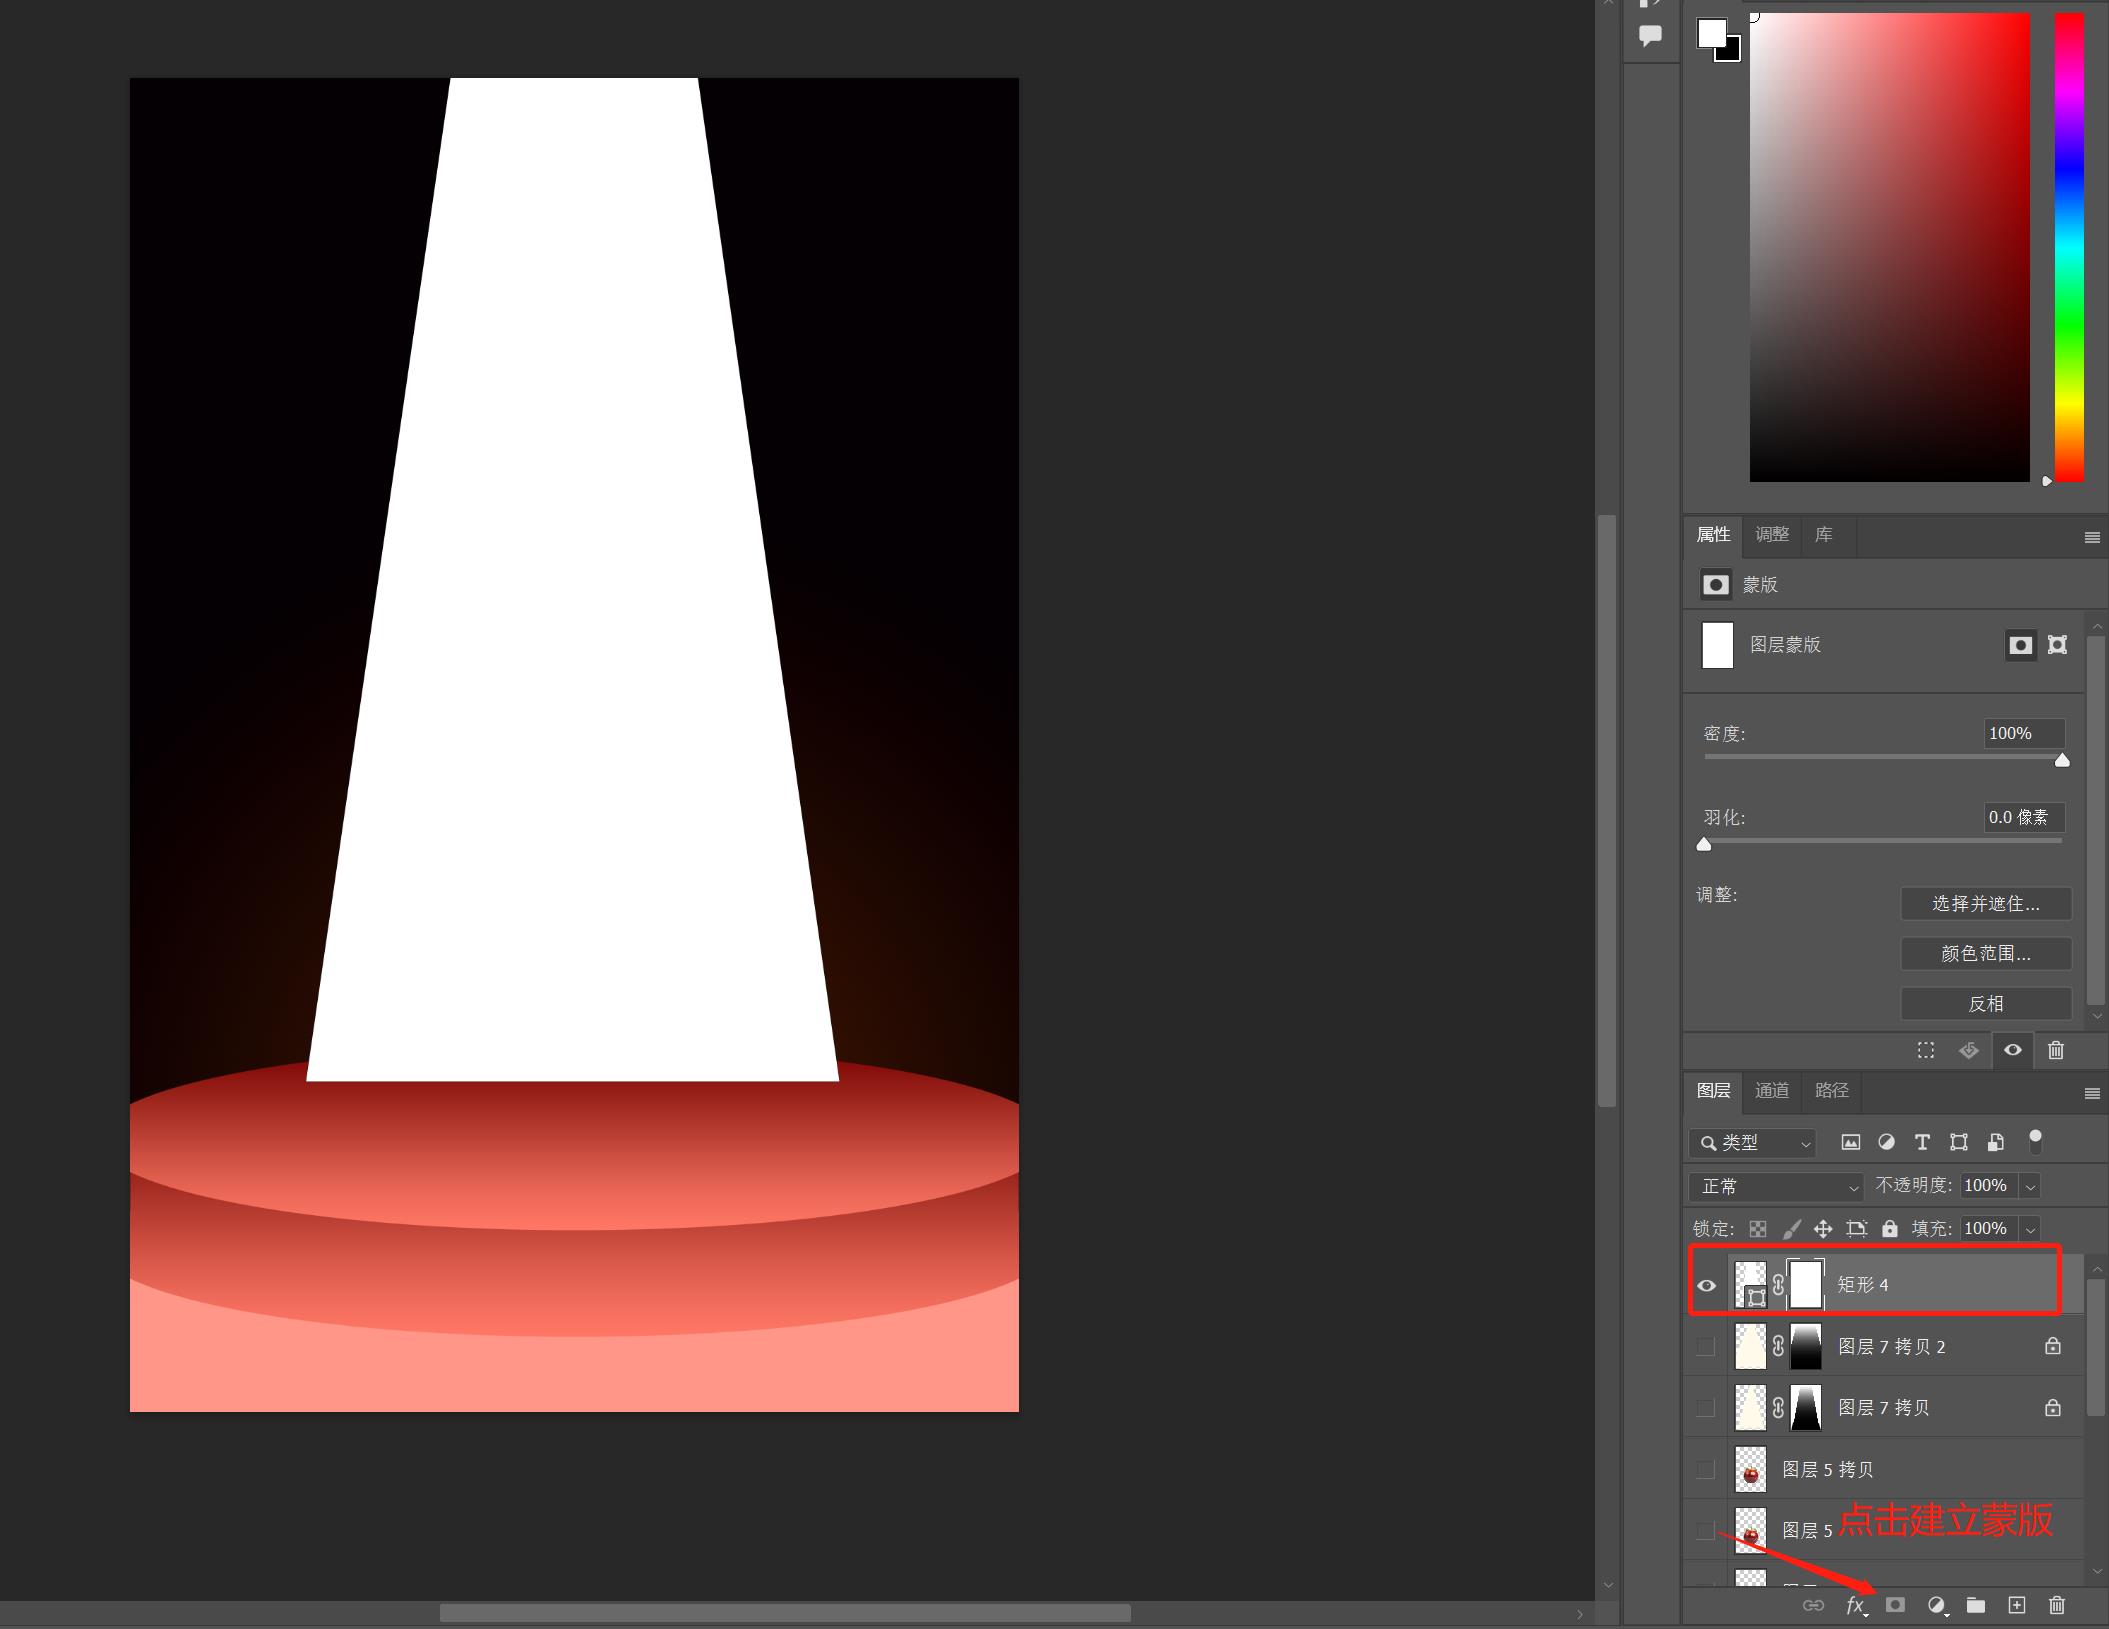Hide the 矩形 4 layer eye icon
The image size is (2109, 1629).
(1706, 1285)
